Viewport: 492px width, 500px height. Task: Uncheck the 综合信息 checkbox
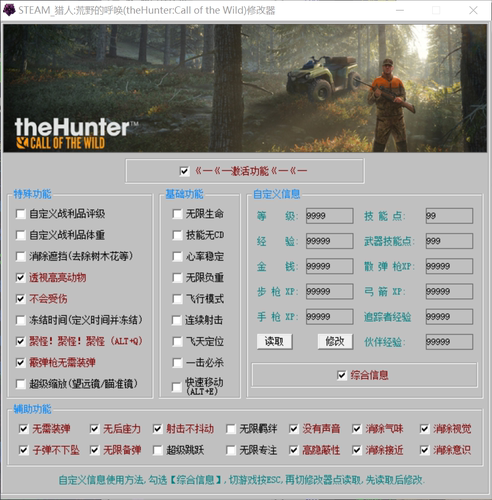pyautogui.click(x=342, y=376)
